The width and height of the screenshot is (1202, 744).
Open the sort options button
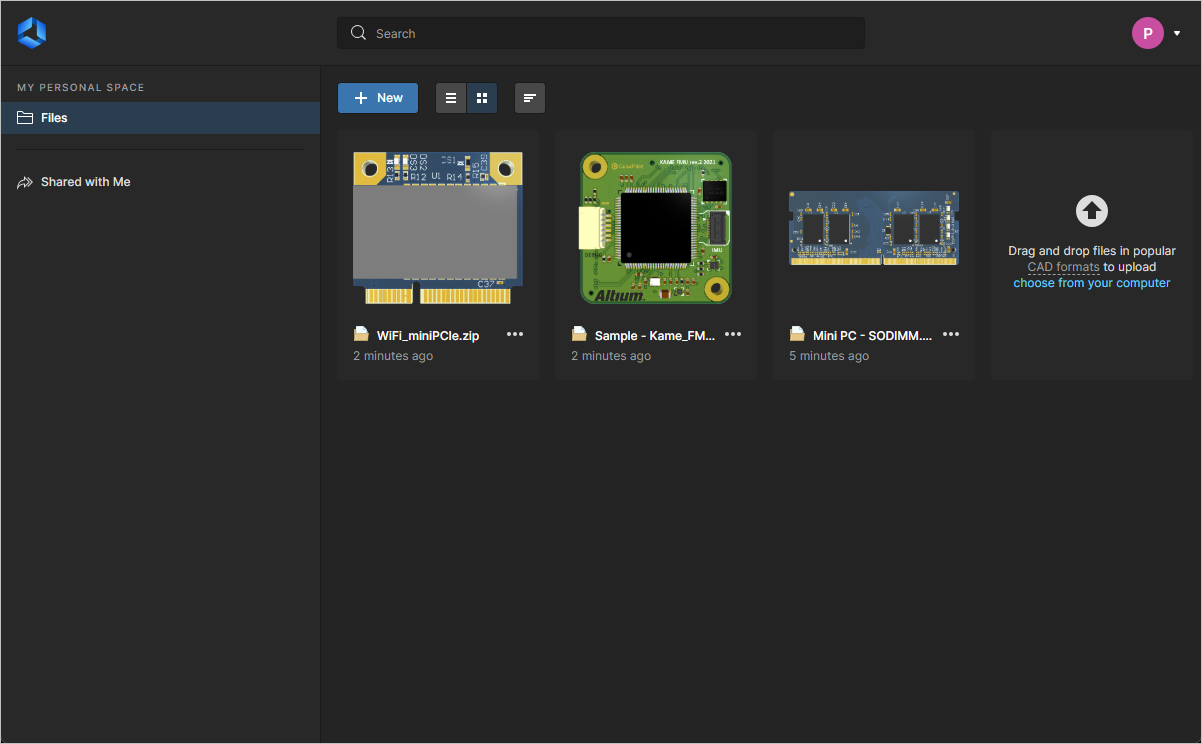coord(530,98)
